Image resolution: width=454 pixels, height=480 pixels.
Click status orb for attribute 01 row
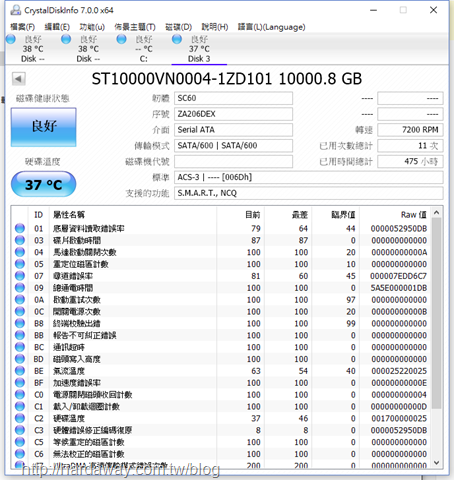point(20,228)
